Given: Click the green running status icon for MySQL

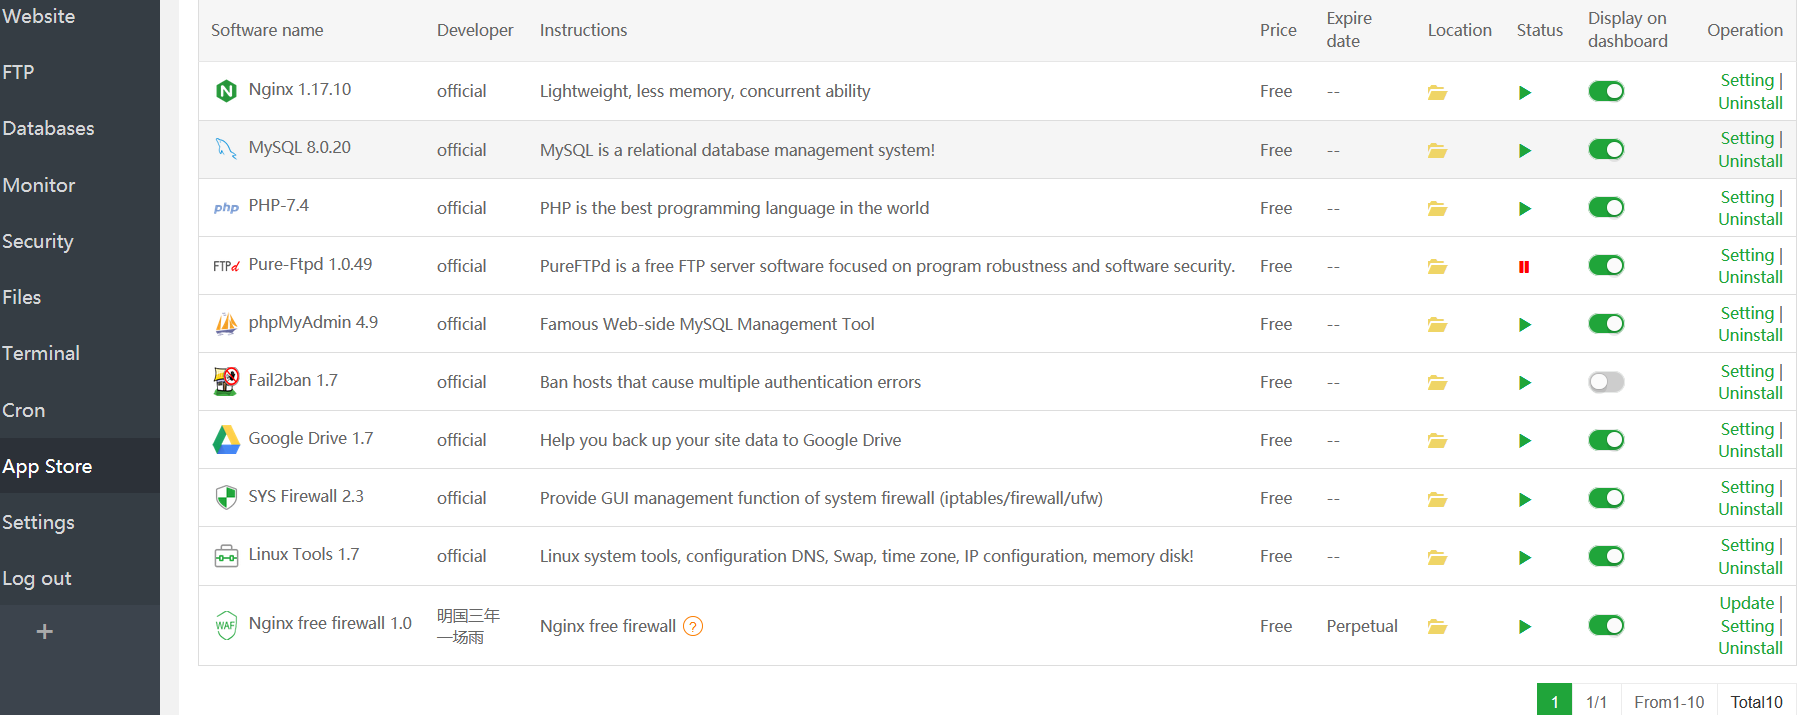Looking at the screenshot, I should coord(1525,151).
